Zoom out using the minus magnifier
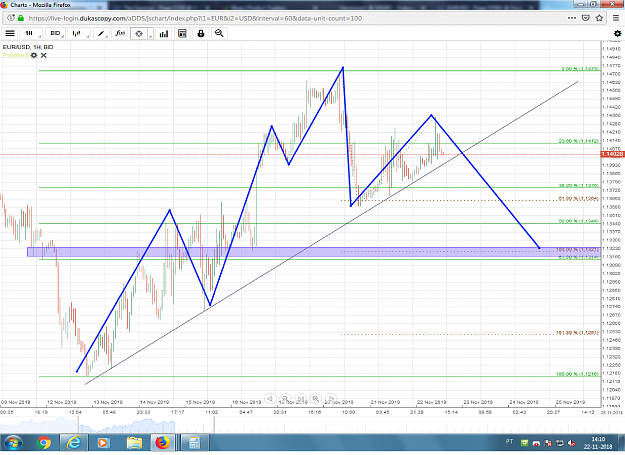The image size is (625, 455). [285, 398]
